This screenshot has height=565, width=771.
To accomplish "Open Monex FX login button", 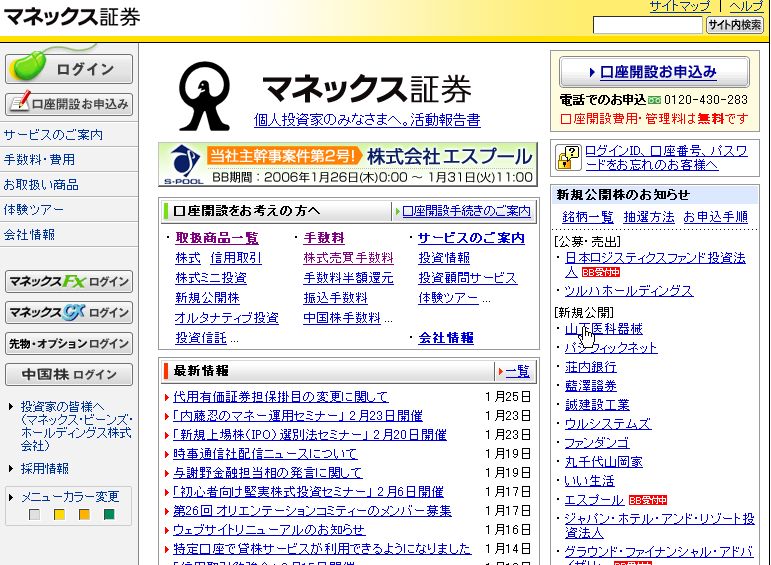I will coord(69,282).
